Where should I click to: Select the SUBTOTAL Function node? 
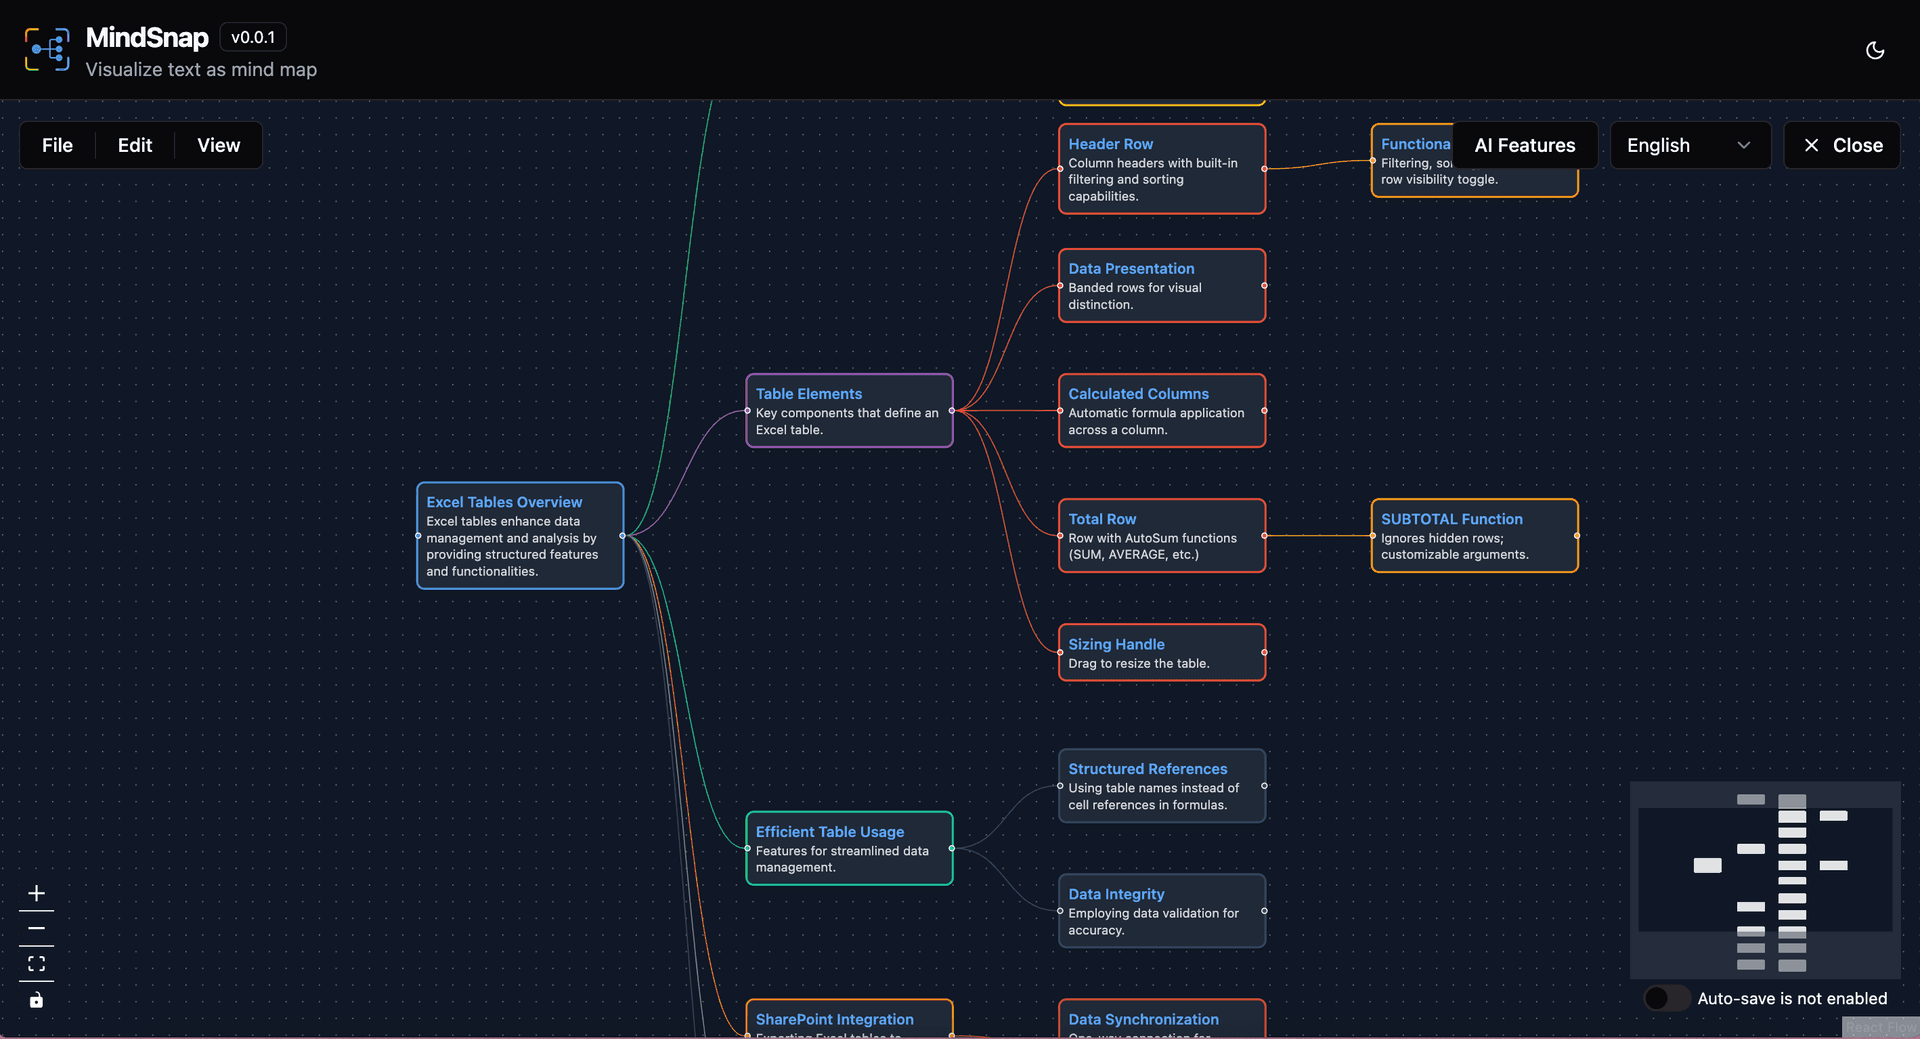click(x=1474, y=536)
